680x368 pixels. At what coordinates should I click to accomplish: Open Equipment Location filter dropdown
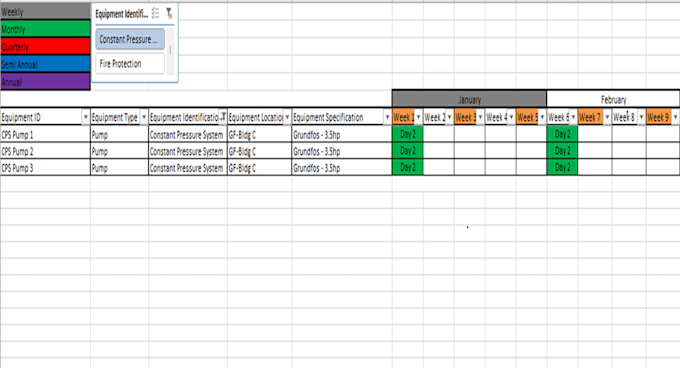pyautogui.click(x=287, y=117)
